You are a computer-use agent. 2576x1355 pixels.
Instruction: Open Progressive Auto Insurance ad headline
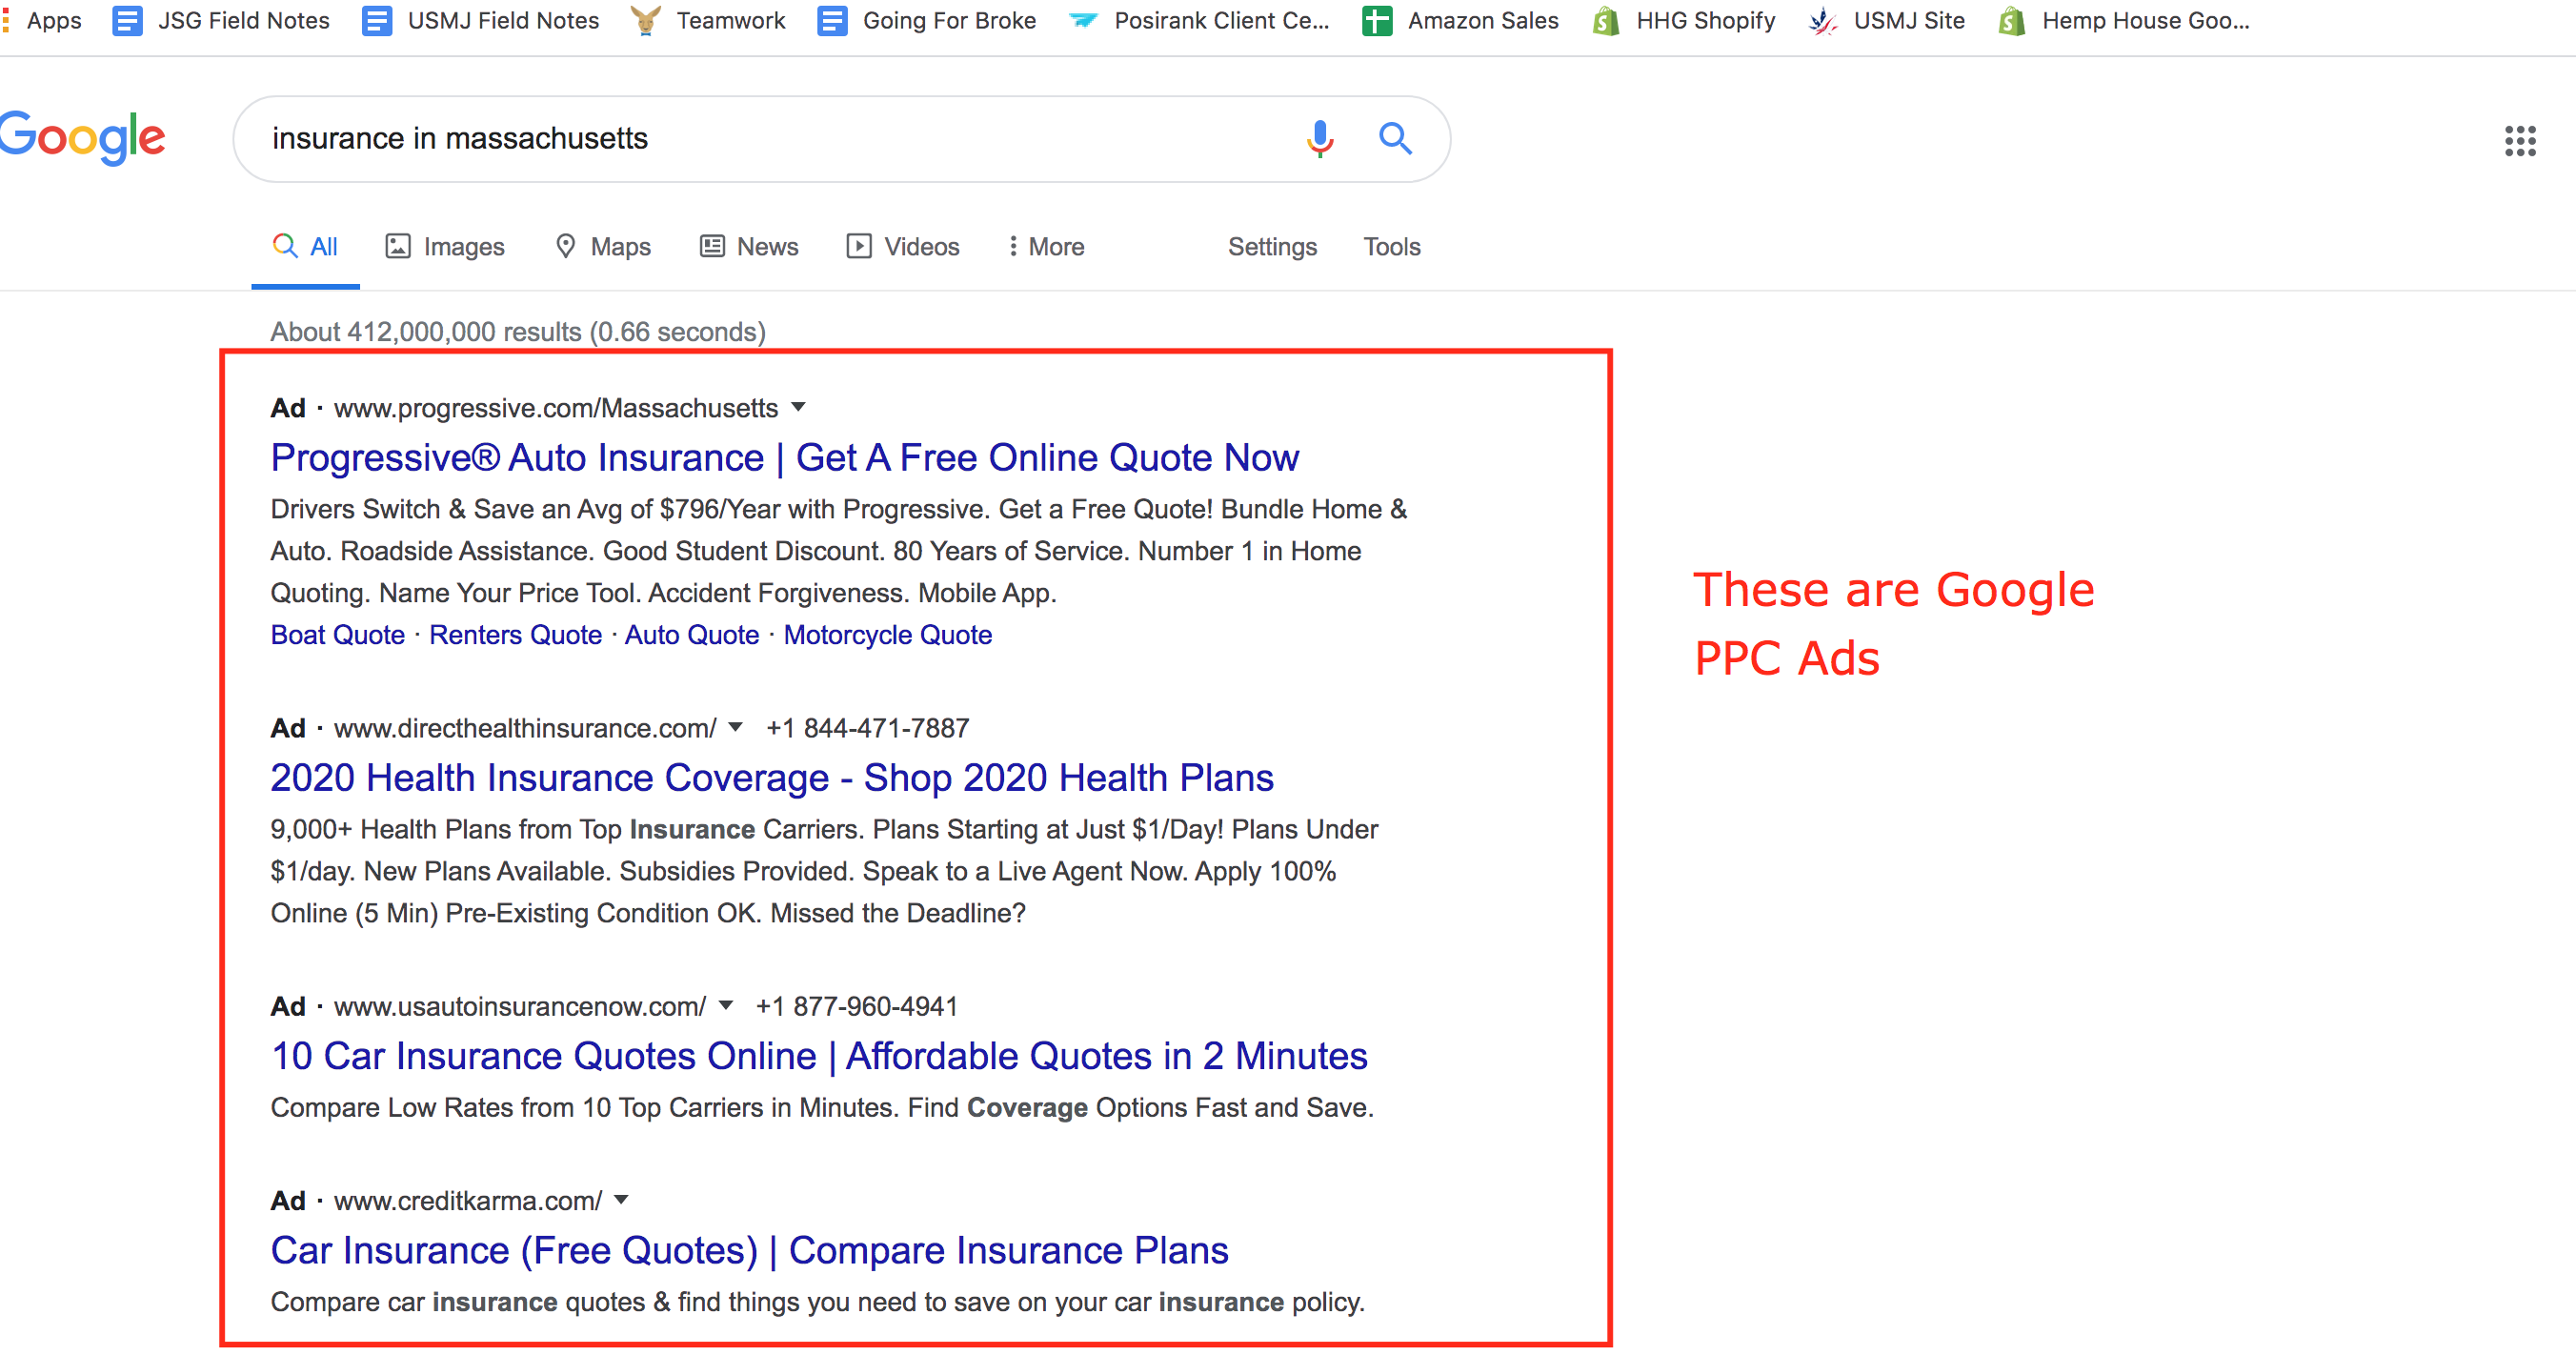coord(784,457)
